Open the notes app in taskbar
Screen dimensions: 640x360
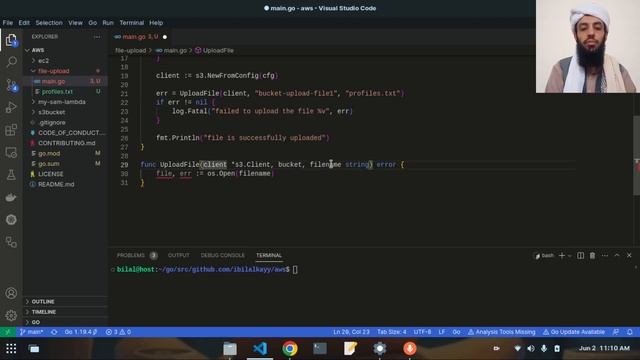click(x=350, y=349)
